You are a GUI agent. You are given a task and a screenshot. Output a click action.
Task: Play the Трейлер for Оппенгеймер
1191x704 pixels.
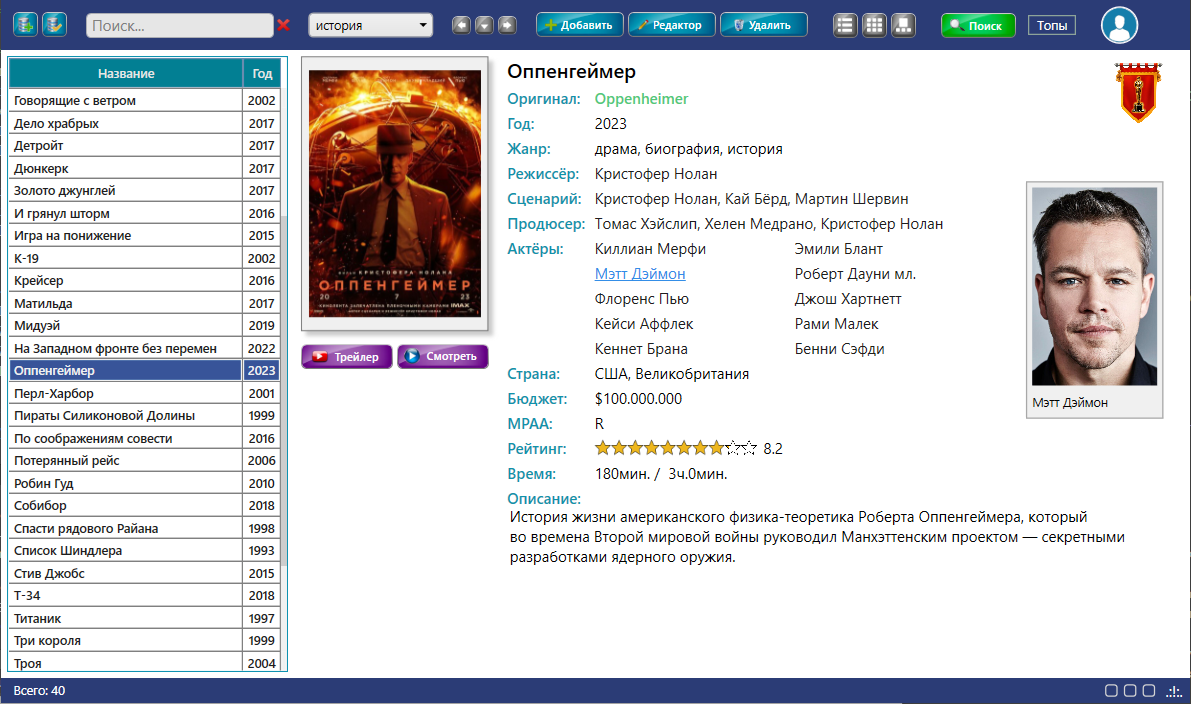pyautogui.click(x=347, y=356)
